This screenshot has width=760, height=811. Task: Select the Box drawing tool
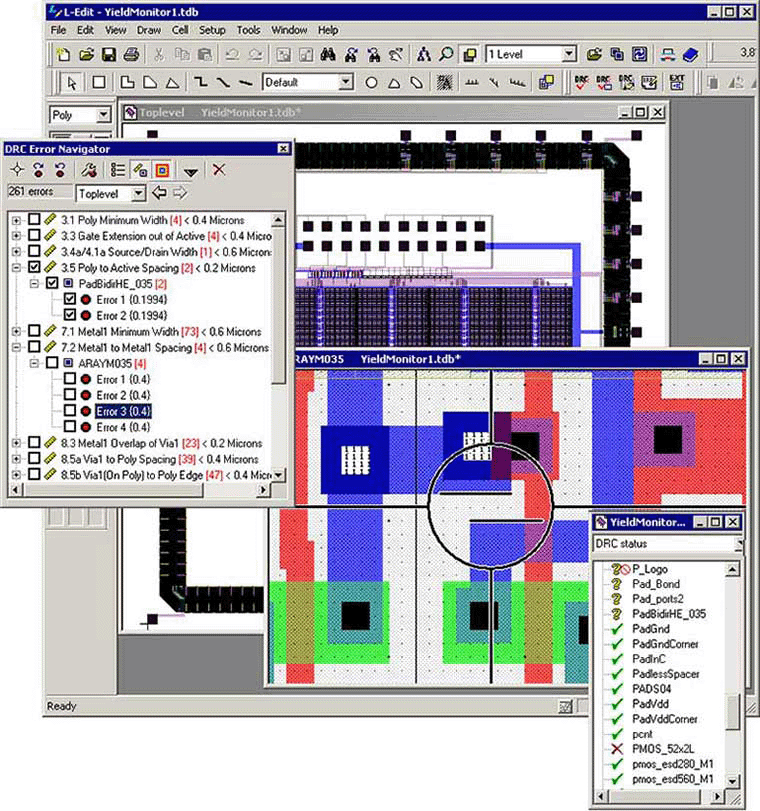pyautogui.click(x=100, y=82)
